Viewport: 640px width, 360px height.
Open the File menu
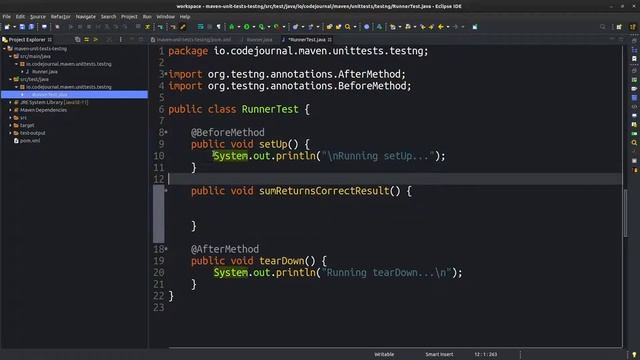click(7, 17)
